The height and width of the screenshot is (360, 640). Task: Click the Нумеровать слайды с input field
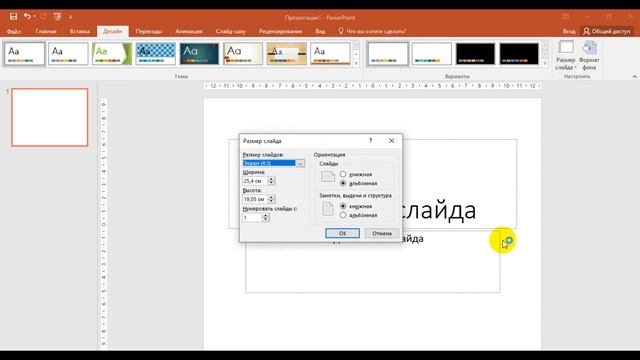pyautogui.click(x=252, y=218)
